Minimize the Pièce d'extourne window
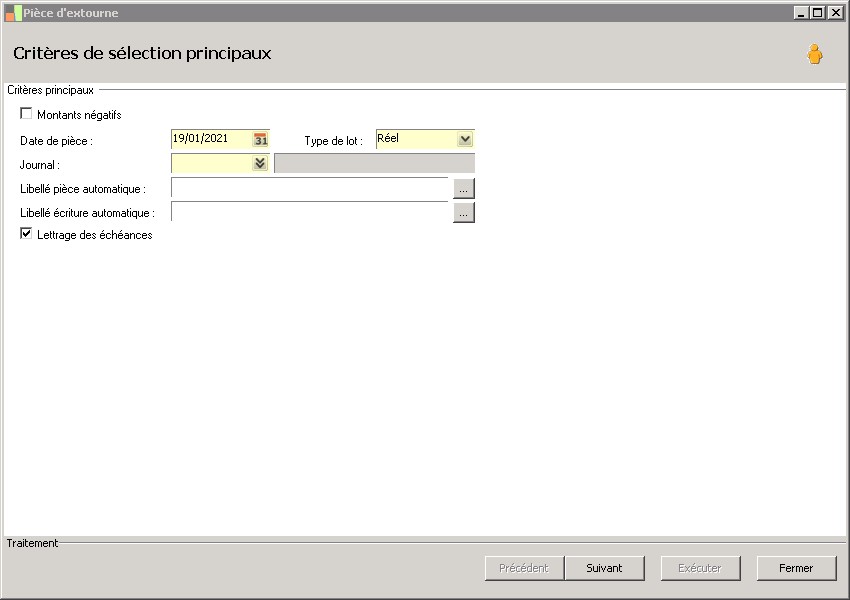The height and width of the screenshot is (600, 850). click(801, 12)
